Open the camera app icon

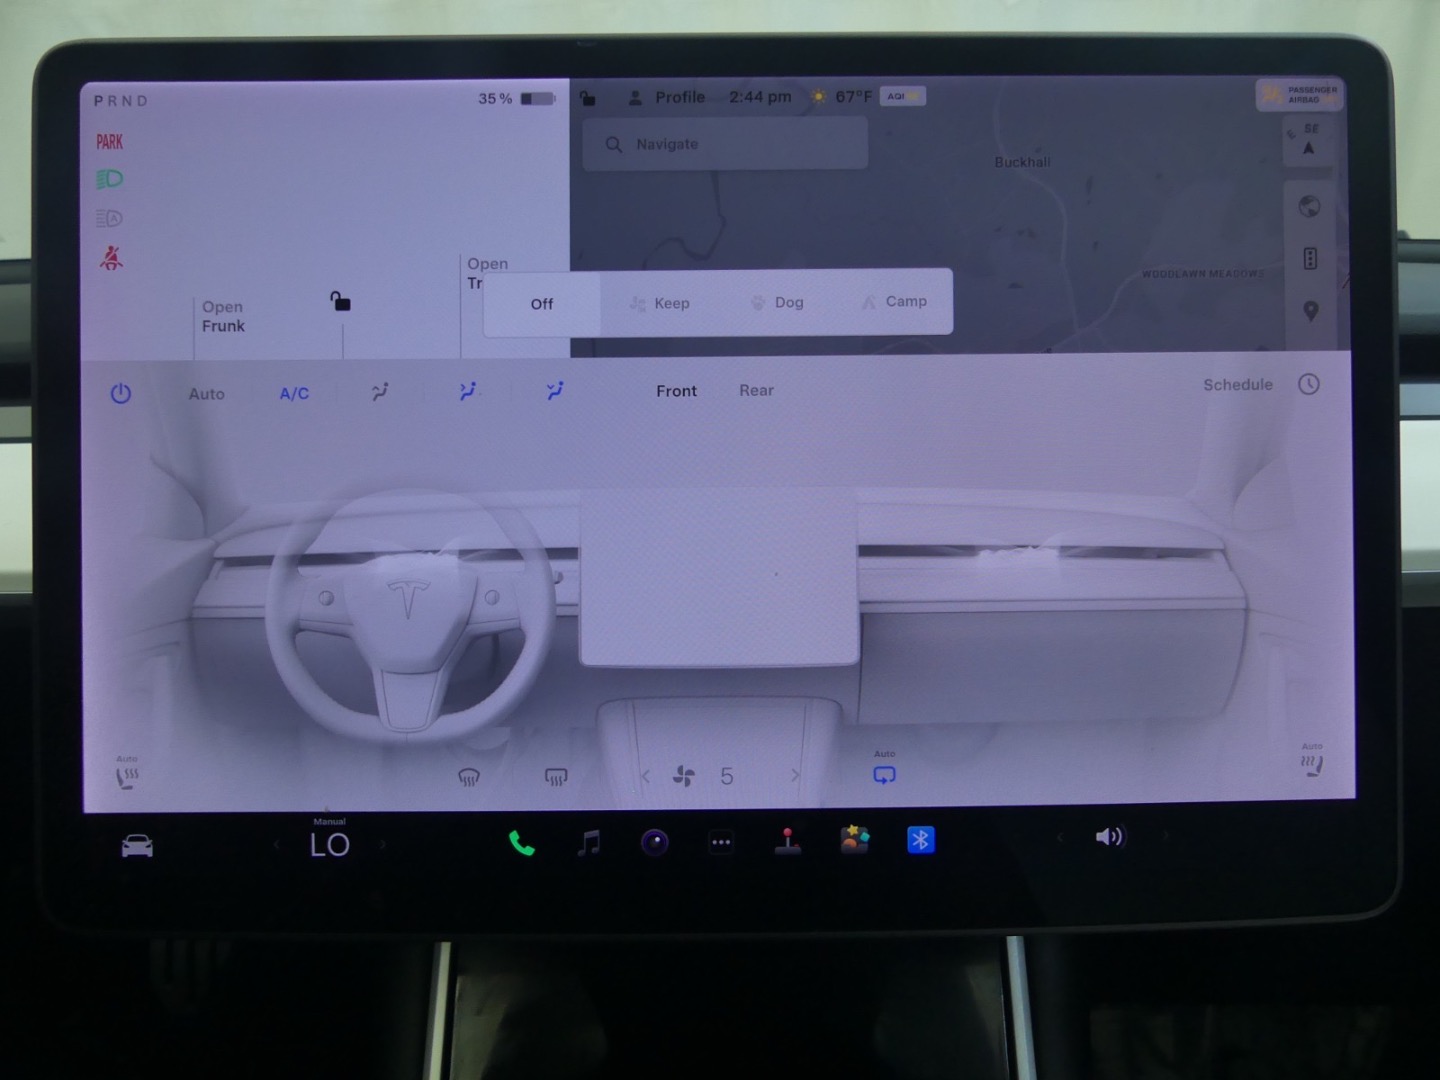point(655,843)
